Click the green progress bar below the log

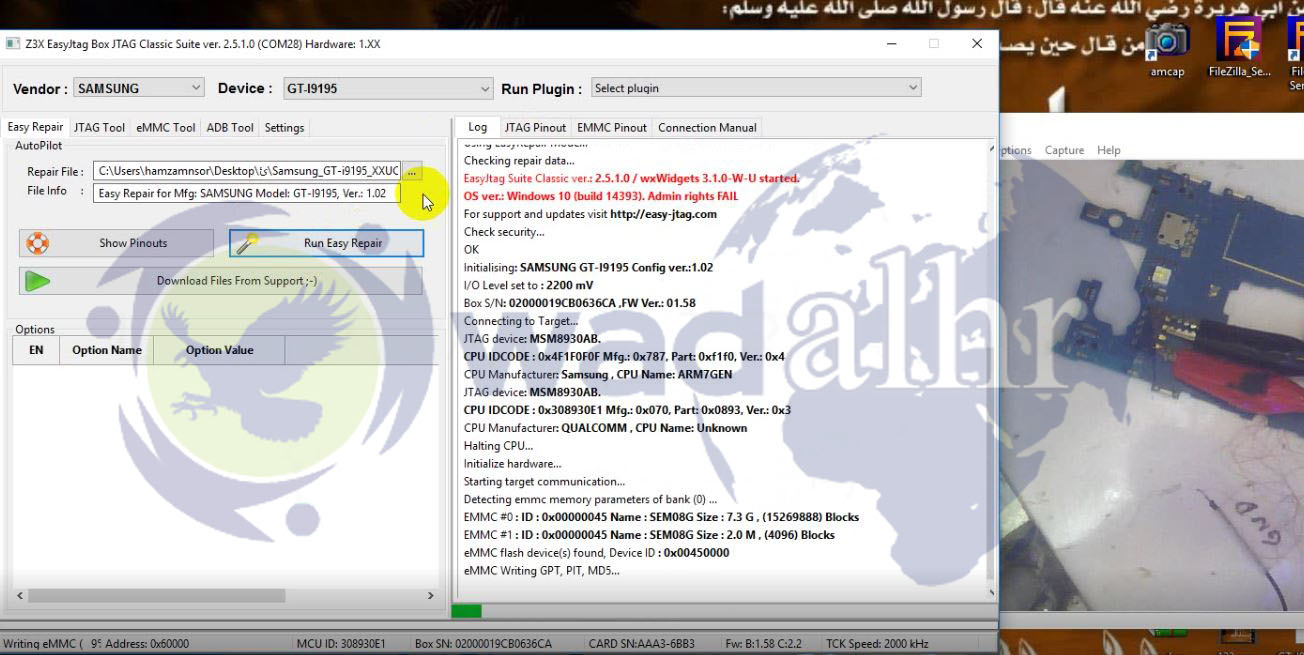466,611
